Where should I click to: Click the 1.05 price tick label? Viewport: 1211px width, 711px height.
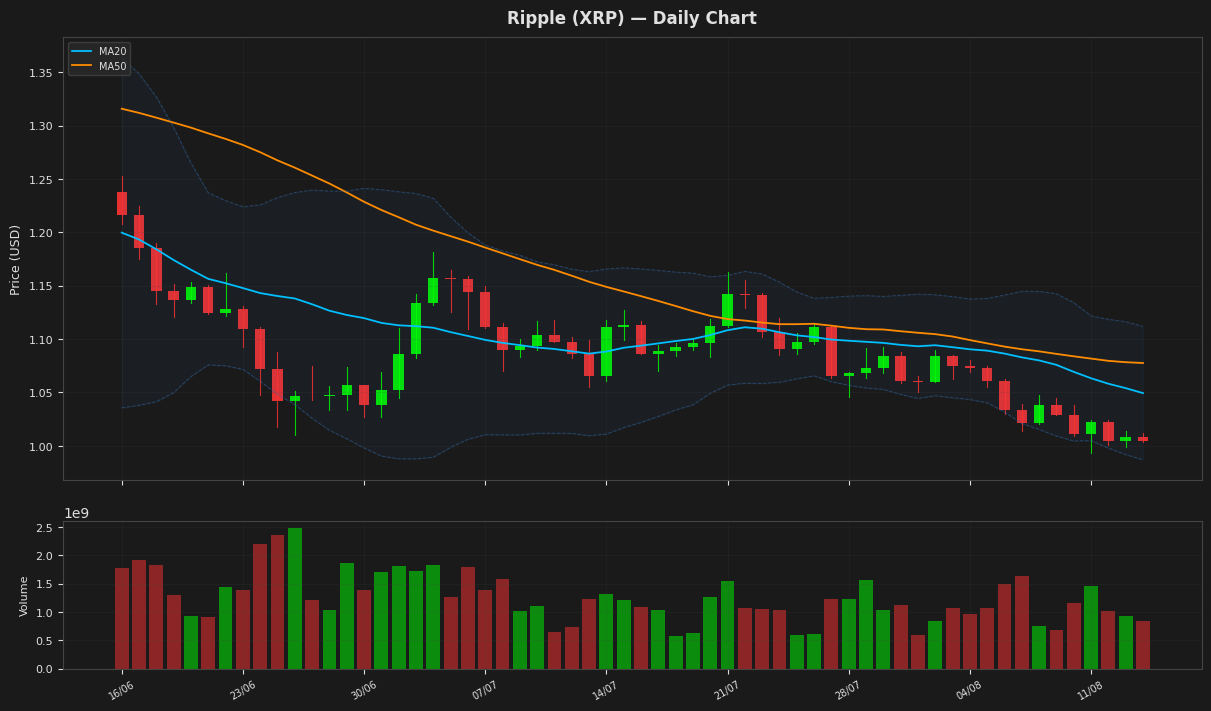tap(41, 393)
